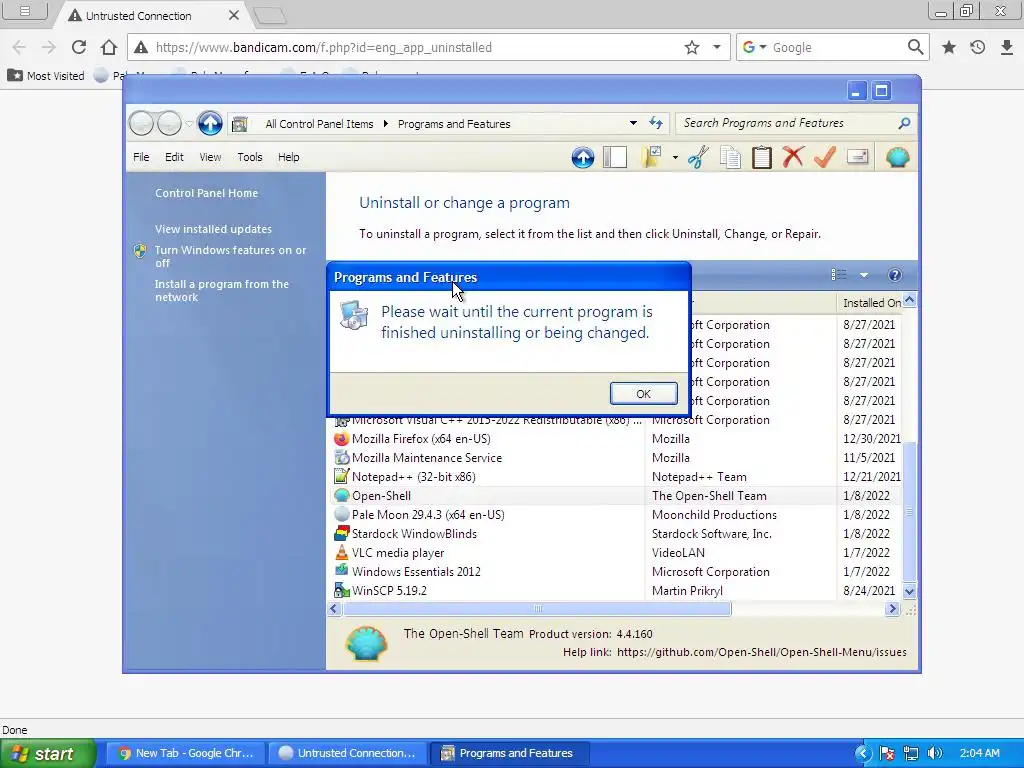Select WinSCP 5.19.2 row
This screenshot has width=1024, height=768.
pyautogui.click(x=617, y=590)
